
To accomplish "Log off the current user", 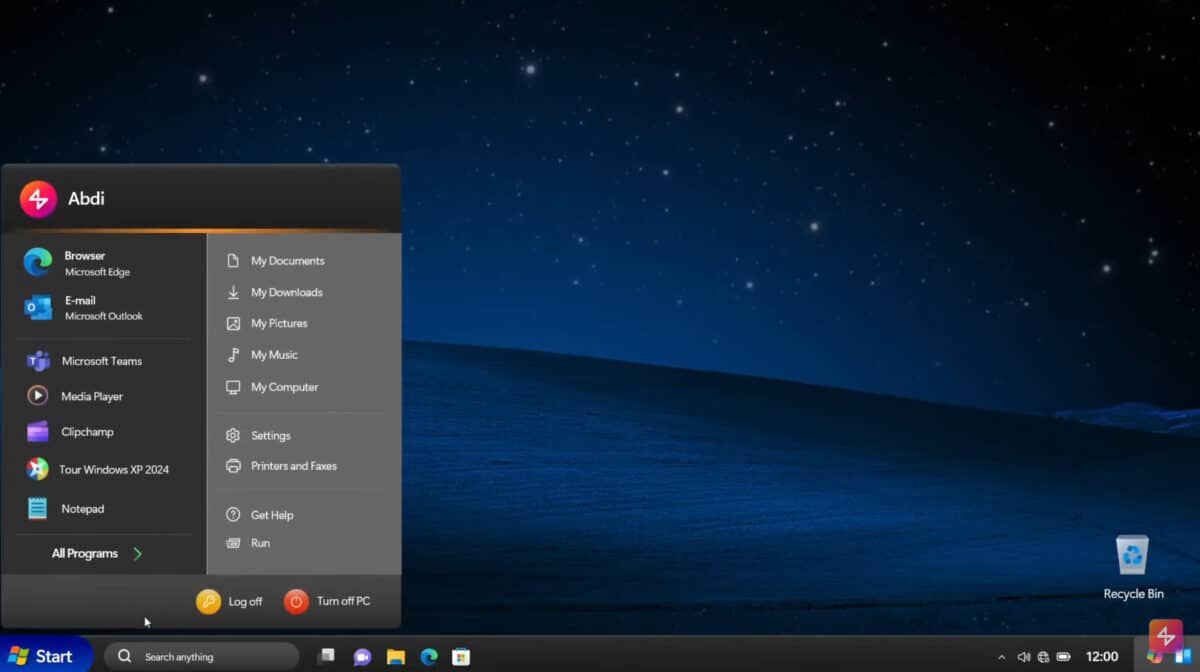I will pos(229,601).
